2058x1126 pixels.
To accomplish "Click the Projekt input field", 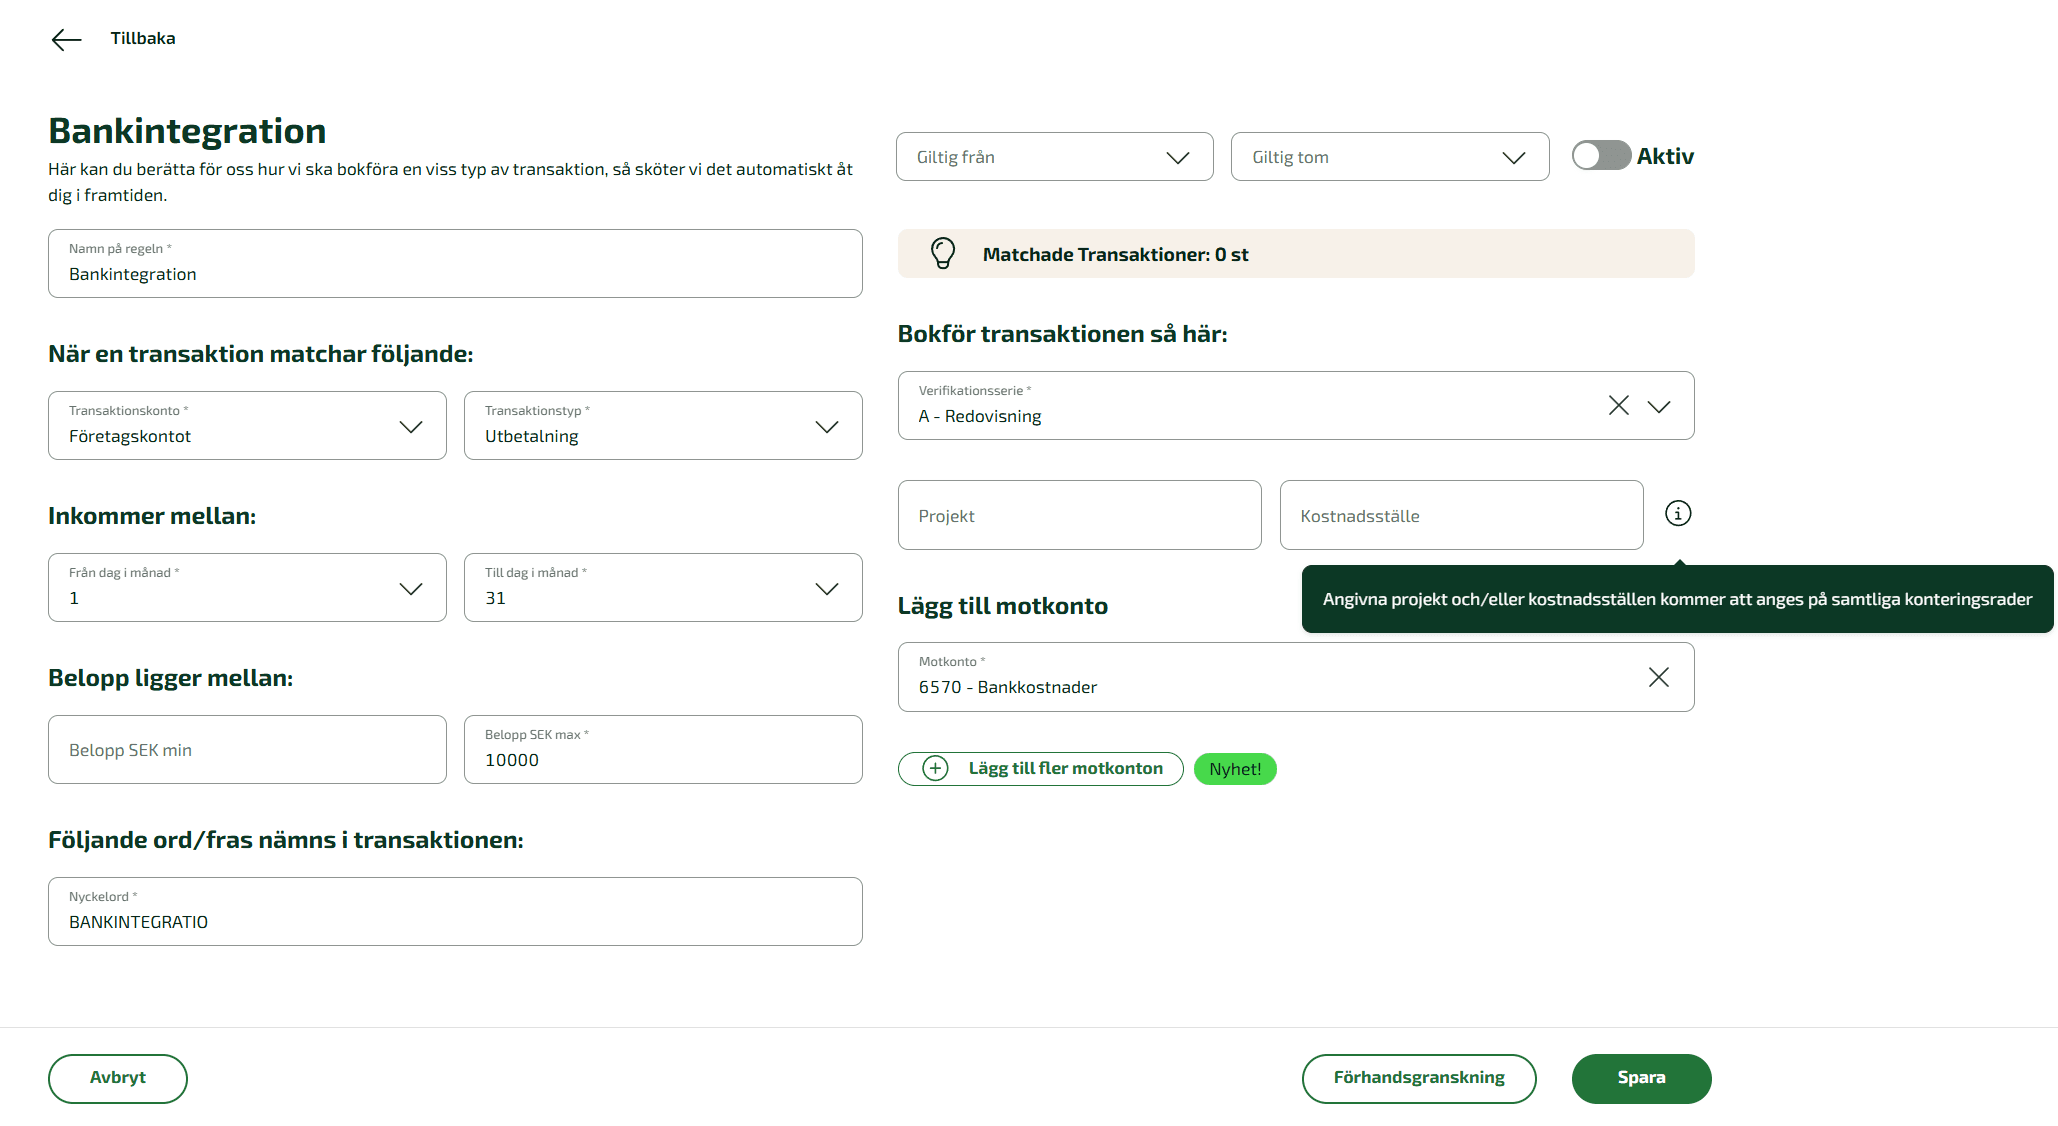I will coord(1079,515).
